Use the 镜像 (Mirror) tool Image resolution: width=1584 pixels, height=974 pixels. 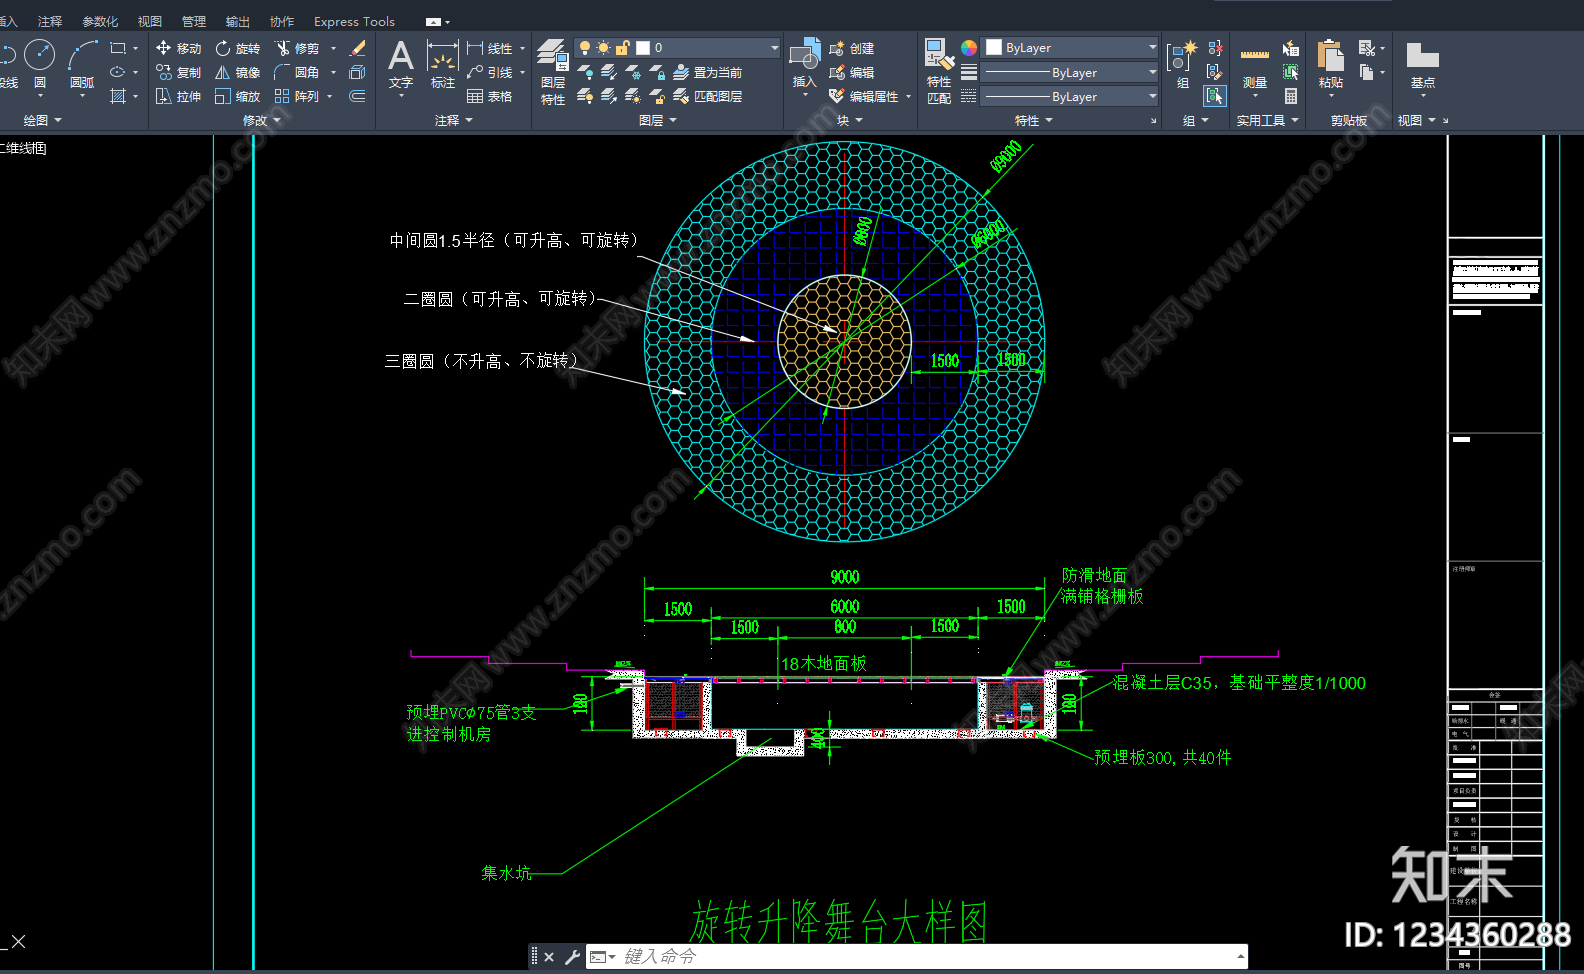pyautogui.click(x=238, y=72)
